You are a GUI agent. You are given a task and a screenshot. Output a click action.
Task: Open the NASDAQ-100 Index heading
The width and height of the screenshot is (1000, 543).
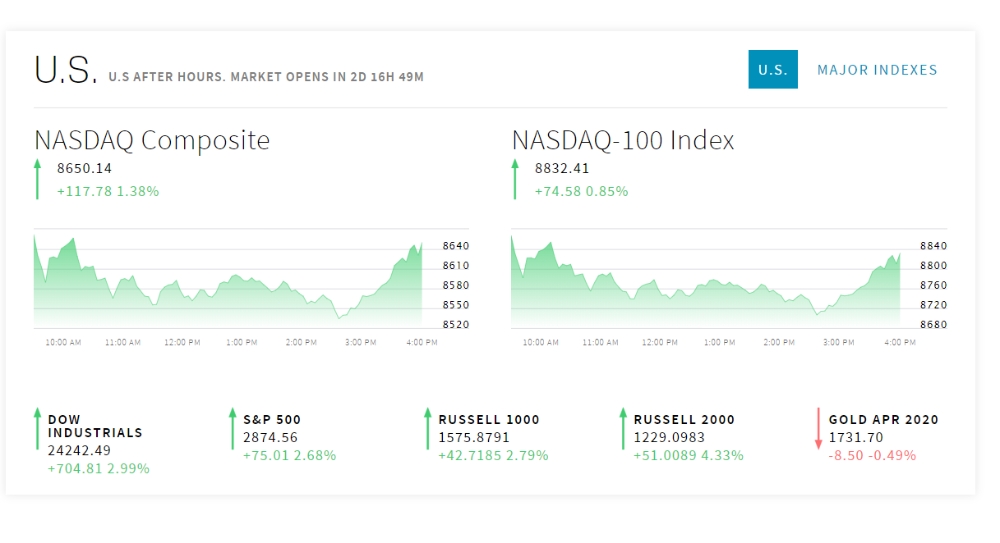(x=623, y=140)
